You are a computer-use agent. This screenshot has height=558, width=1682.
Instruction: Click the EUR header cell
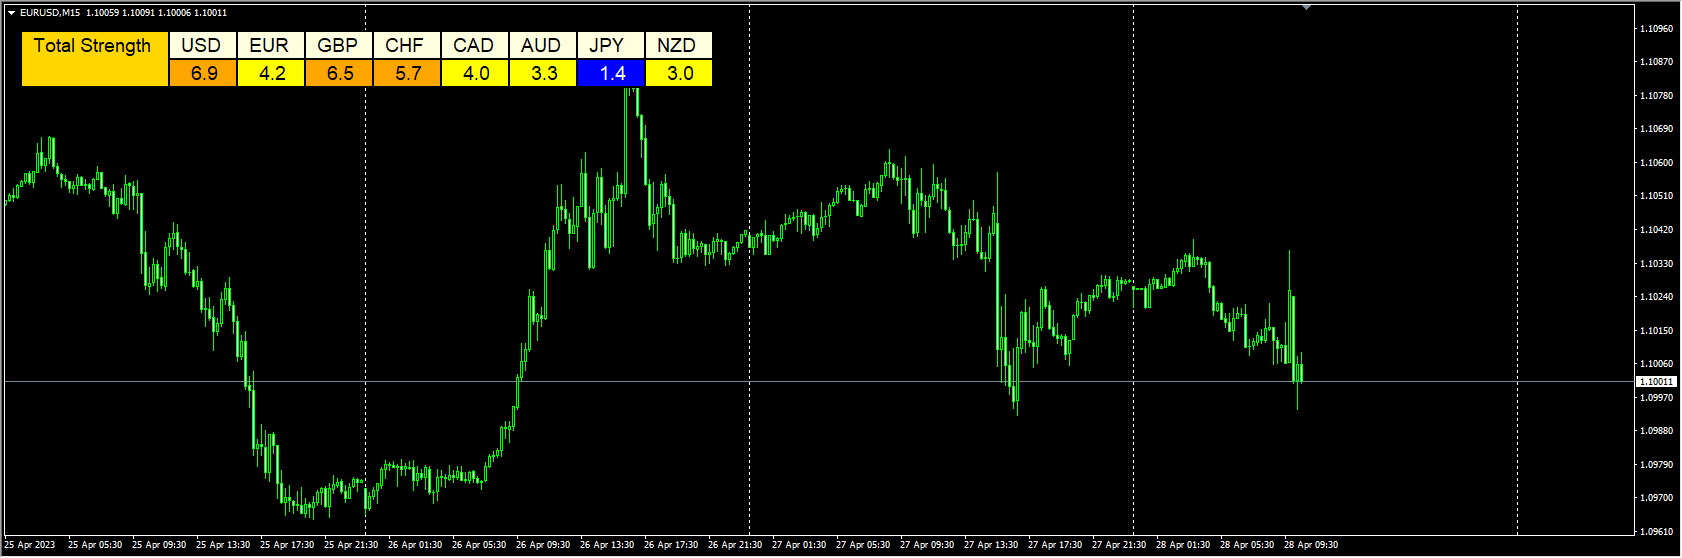point(270,45)
